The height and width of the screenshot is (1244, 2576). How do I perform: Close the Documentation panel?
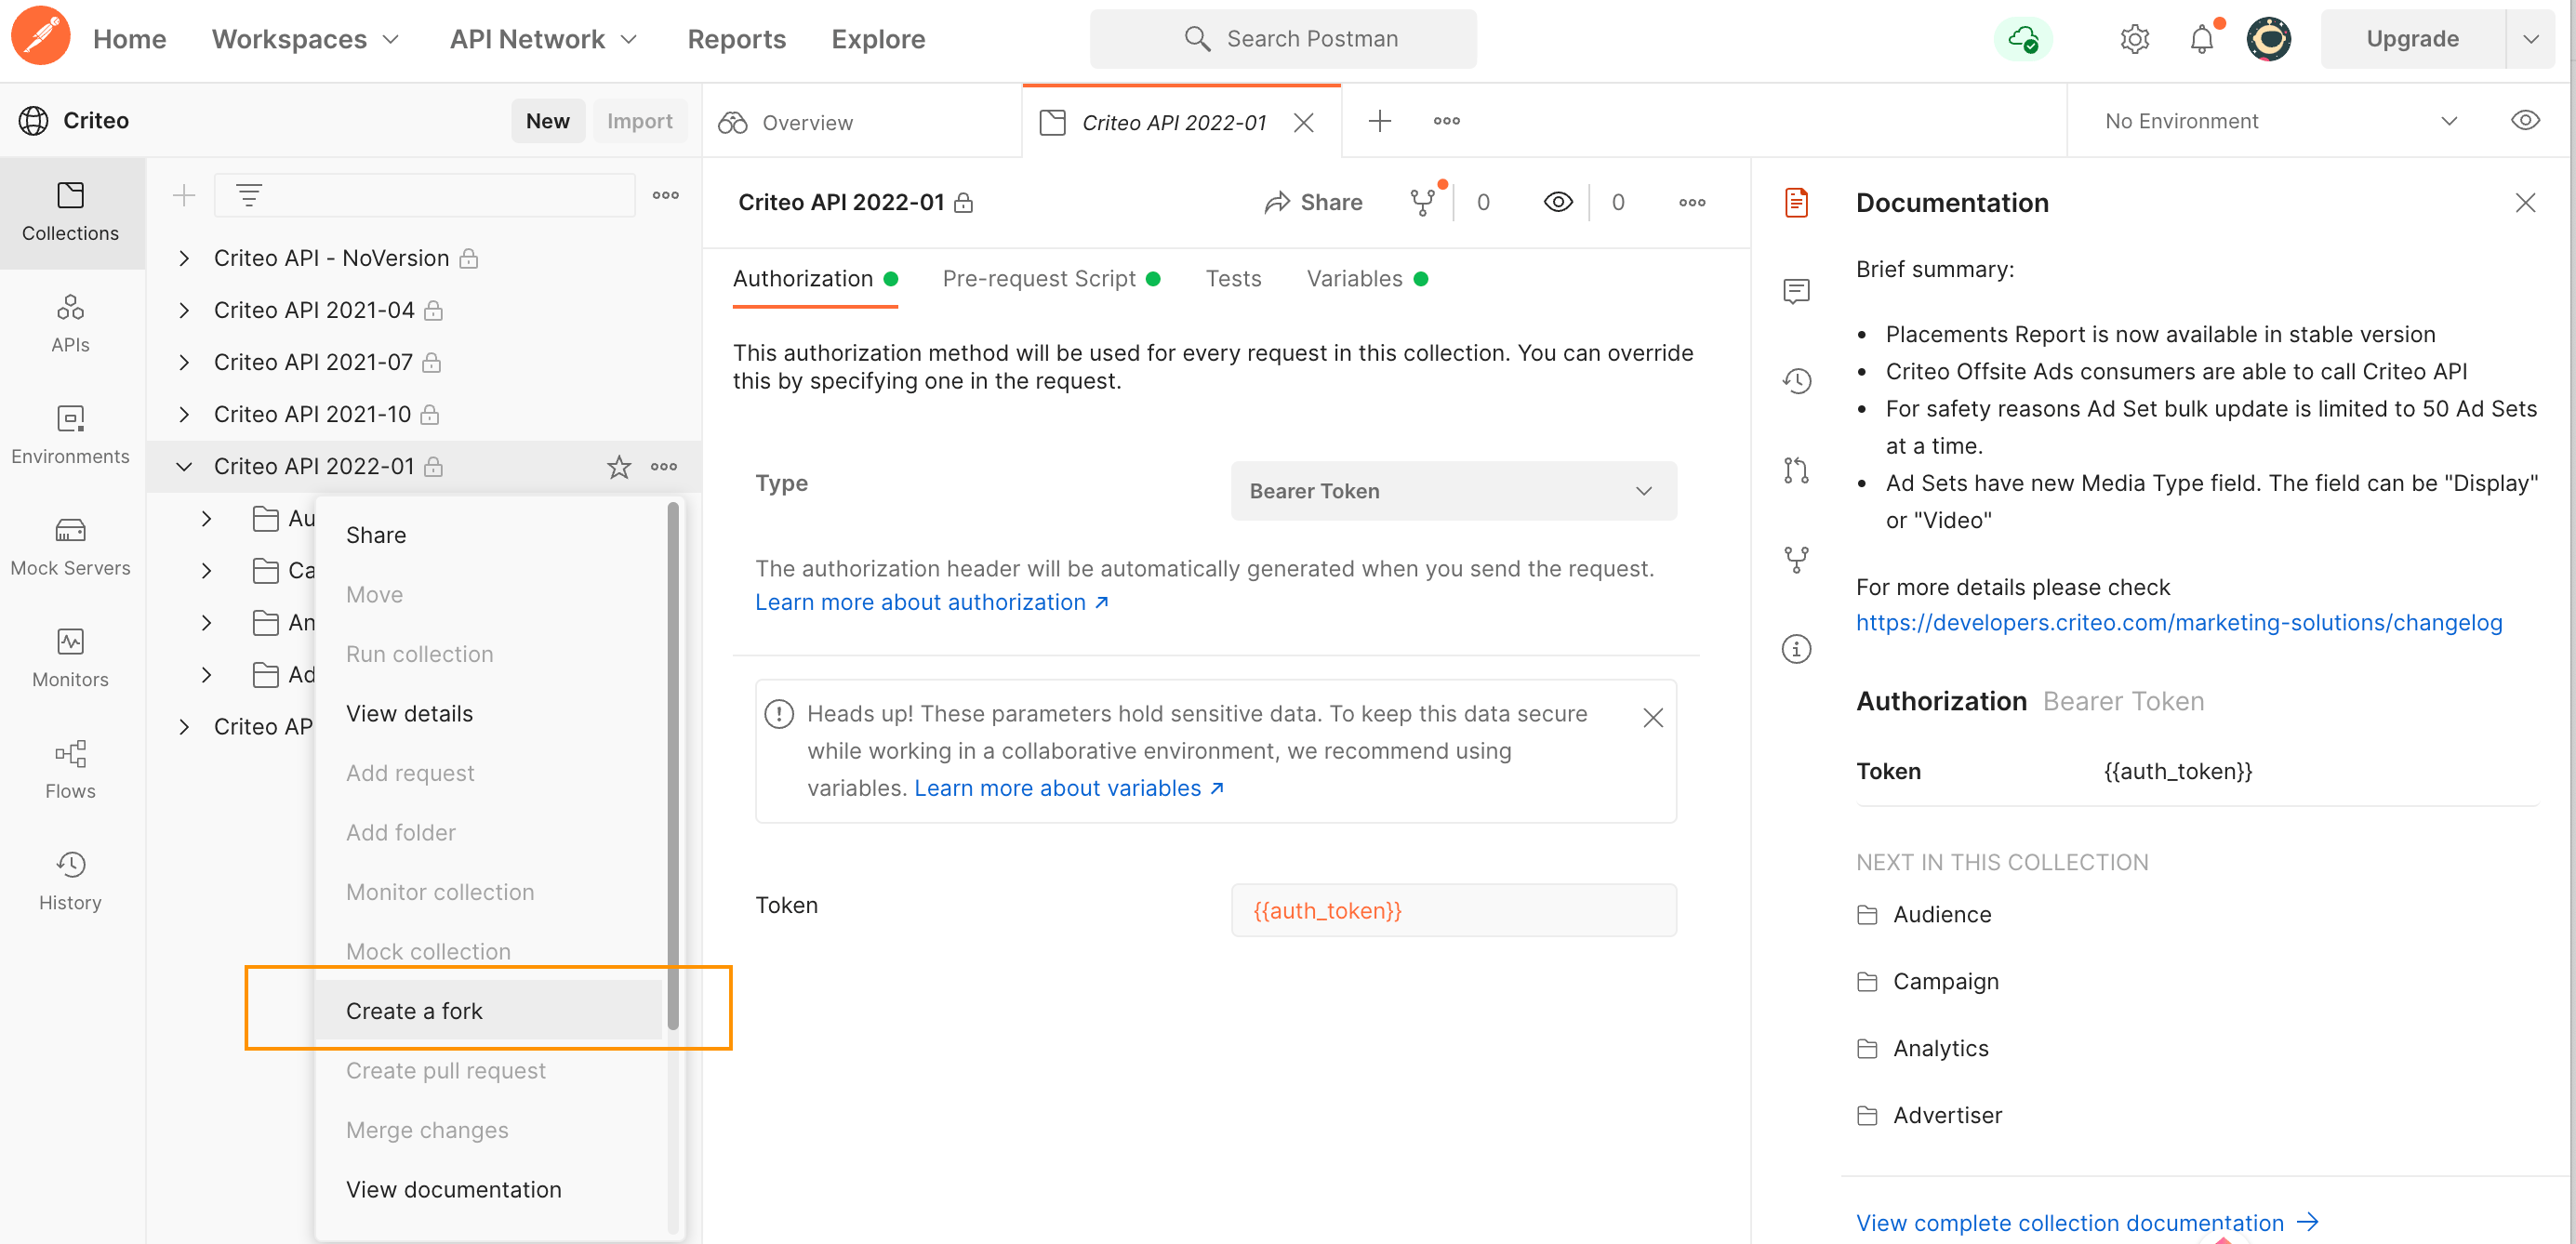(x=2525, y=203)
